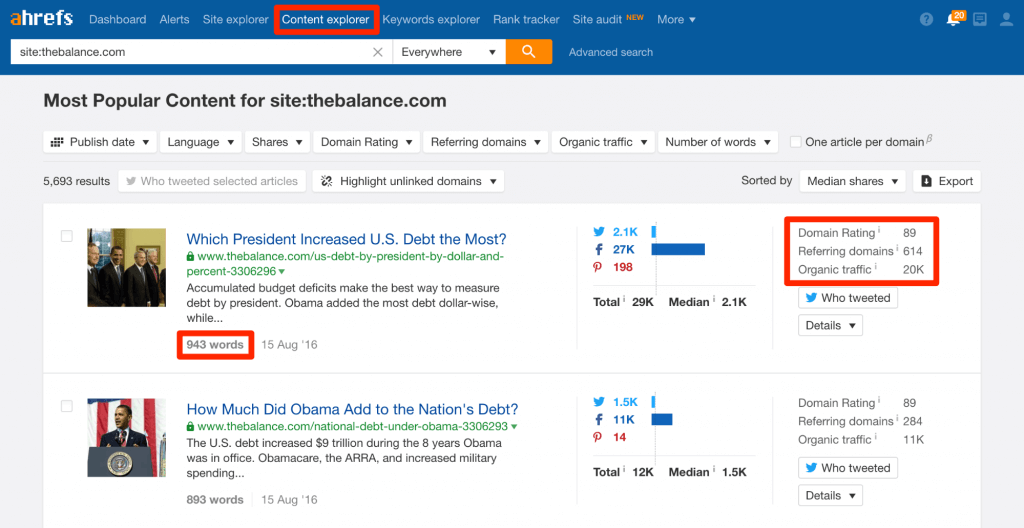Click the 11K Facebook shares bar
Image resolution: width=1024 pixels, height=528 pixels.
[662, 420]
